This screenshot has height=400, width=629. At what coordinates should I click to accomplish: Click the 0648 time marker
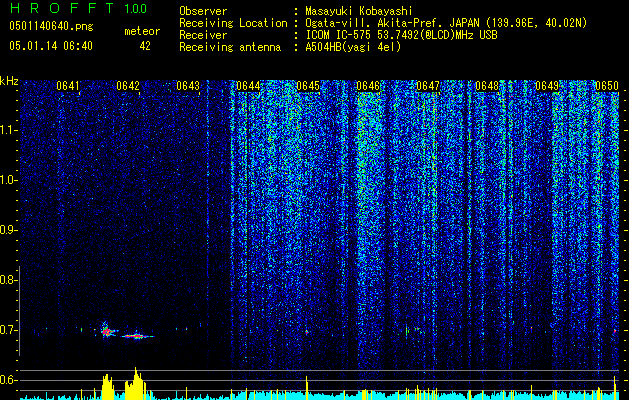pyautogui.click(x=487, y=86)
